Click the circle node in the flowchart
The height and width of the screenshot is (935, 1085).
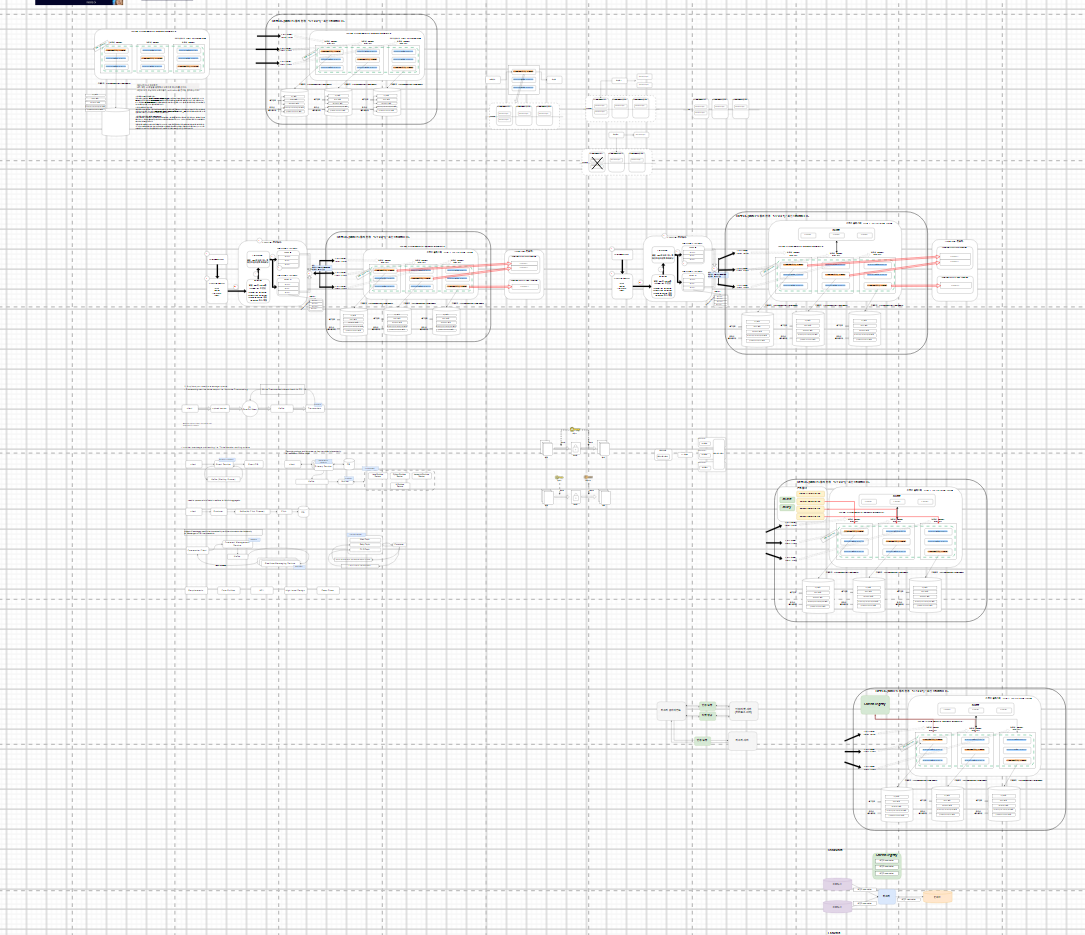click(x=249, y=409)
